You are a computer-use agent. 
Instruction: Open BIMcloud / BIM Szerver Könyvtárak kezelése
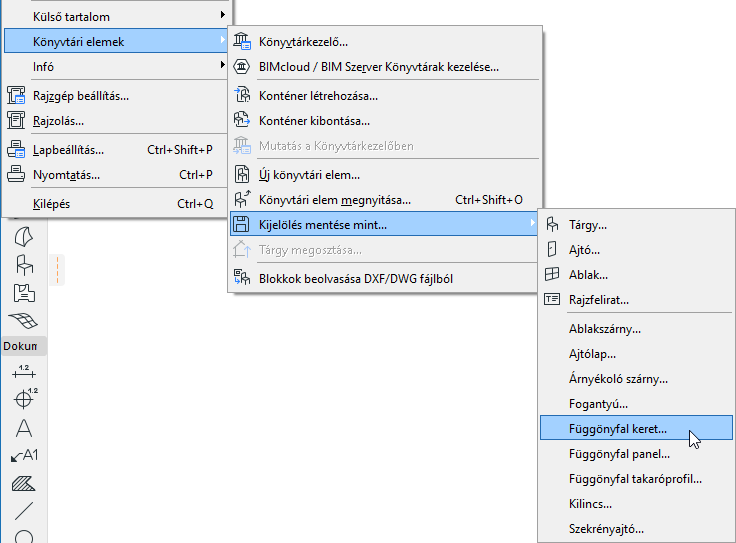(385, 67)
